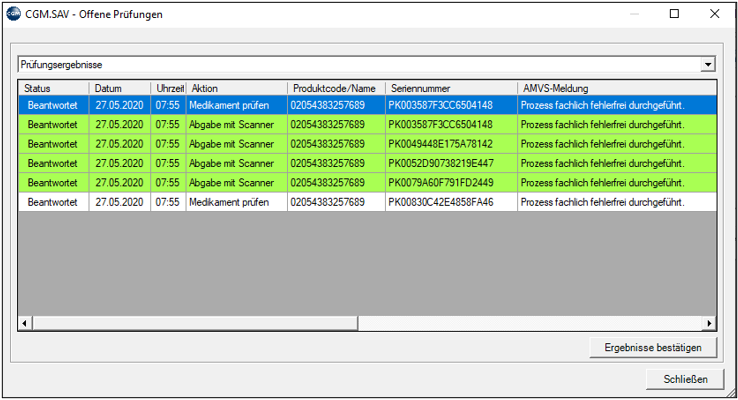Click the Uhrzeit column header

[168, 88]
